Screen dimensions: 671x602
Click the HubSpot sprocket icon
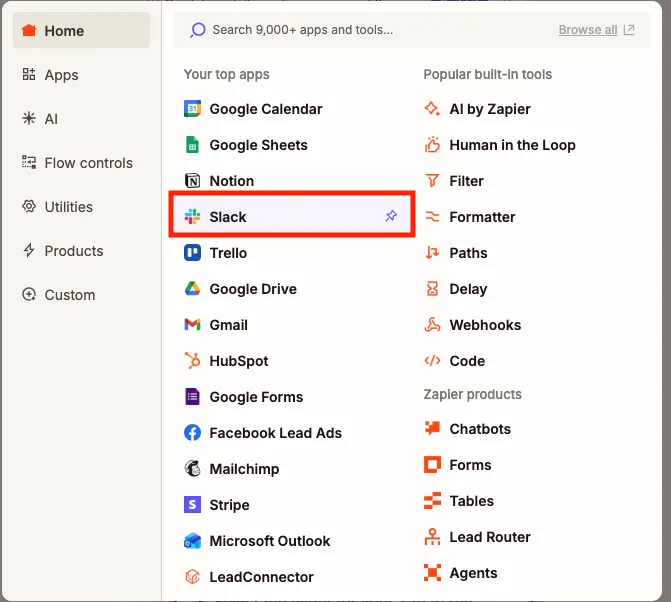pyautogui.click(x=192, y=360)
